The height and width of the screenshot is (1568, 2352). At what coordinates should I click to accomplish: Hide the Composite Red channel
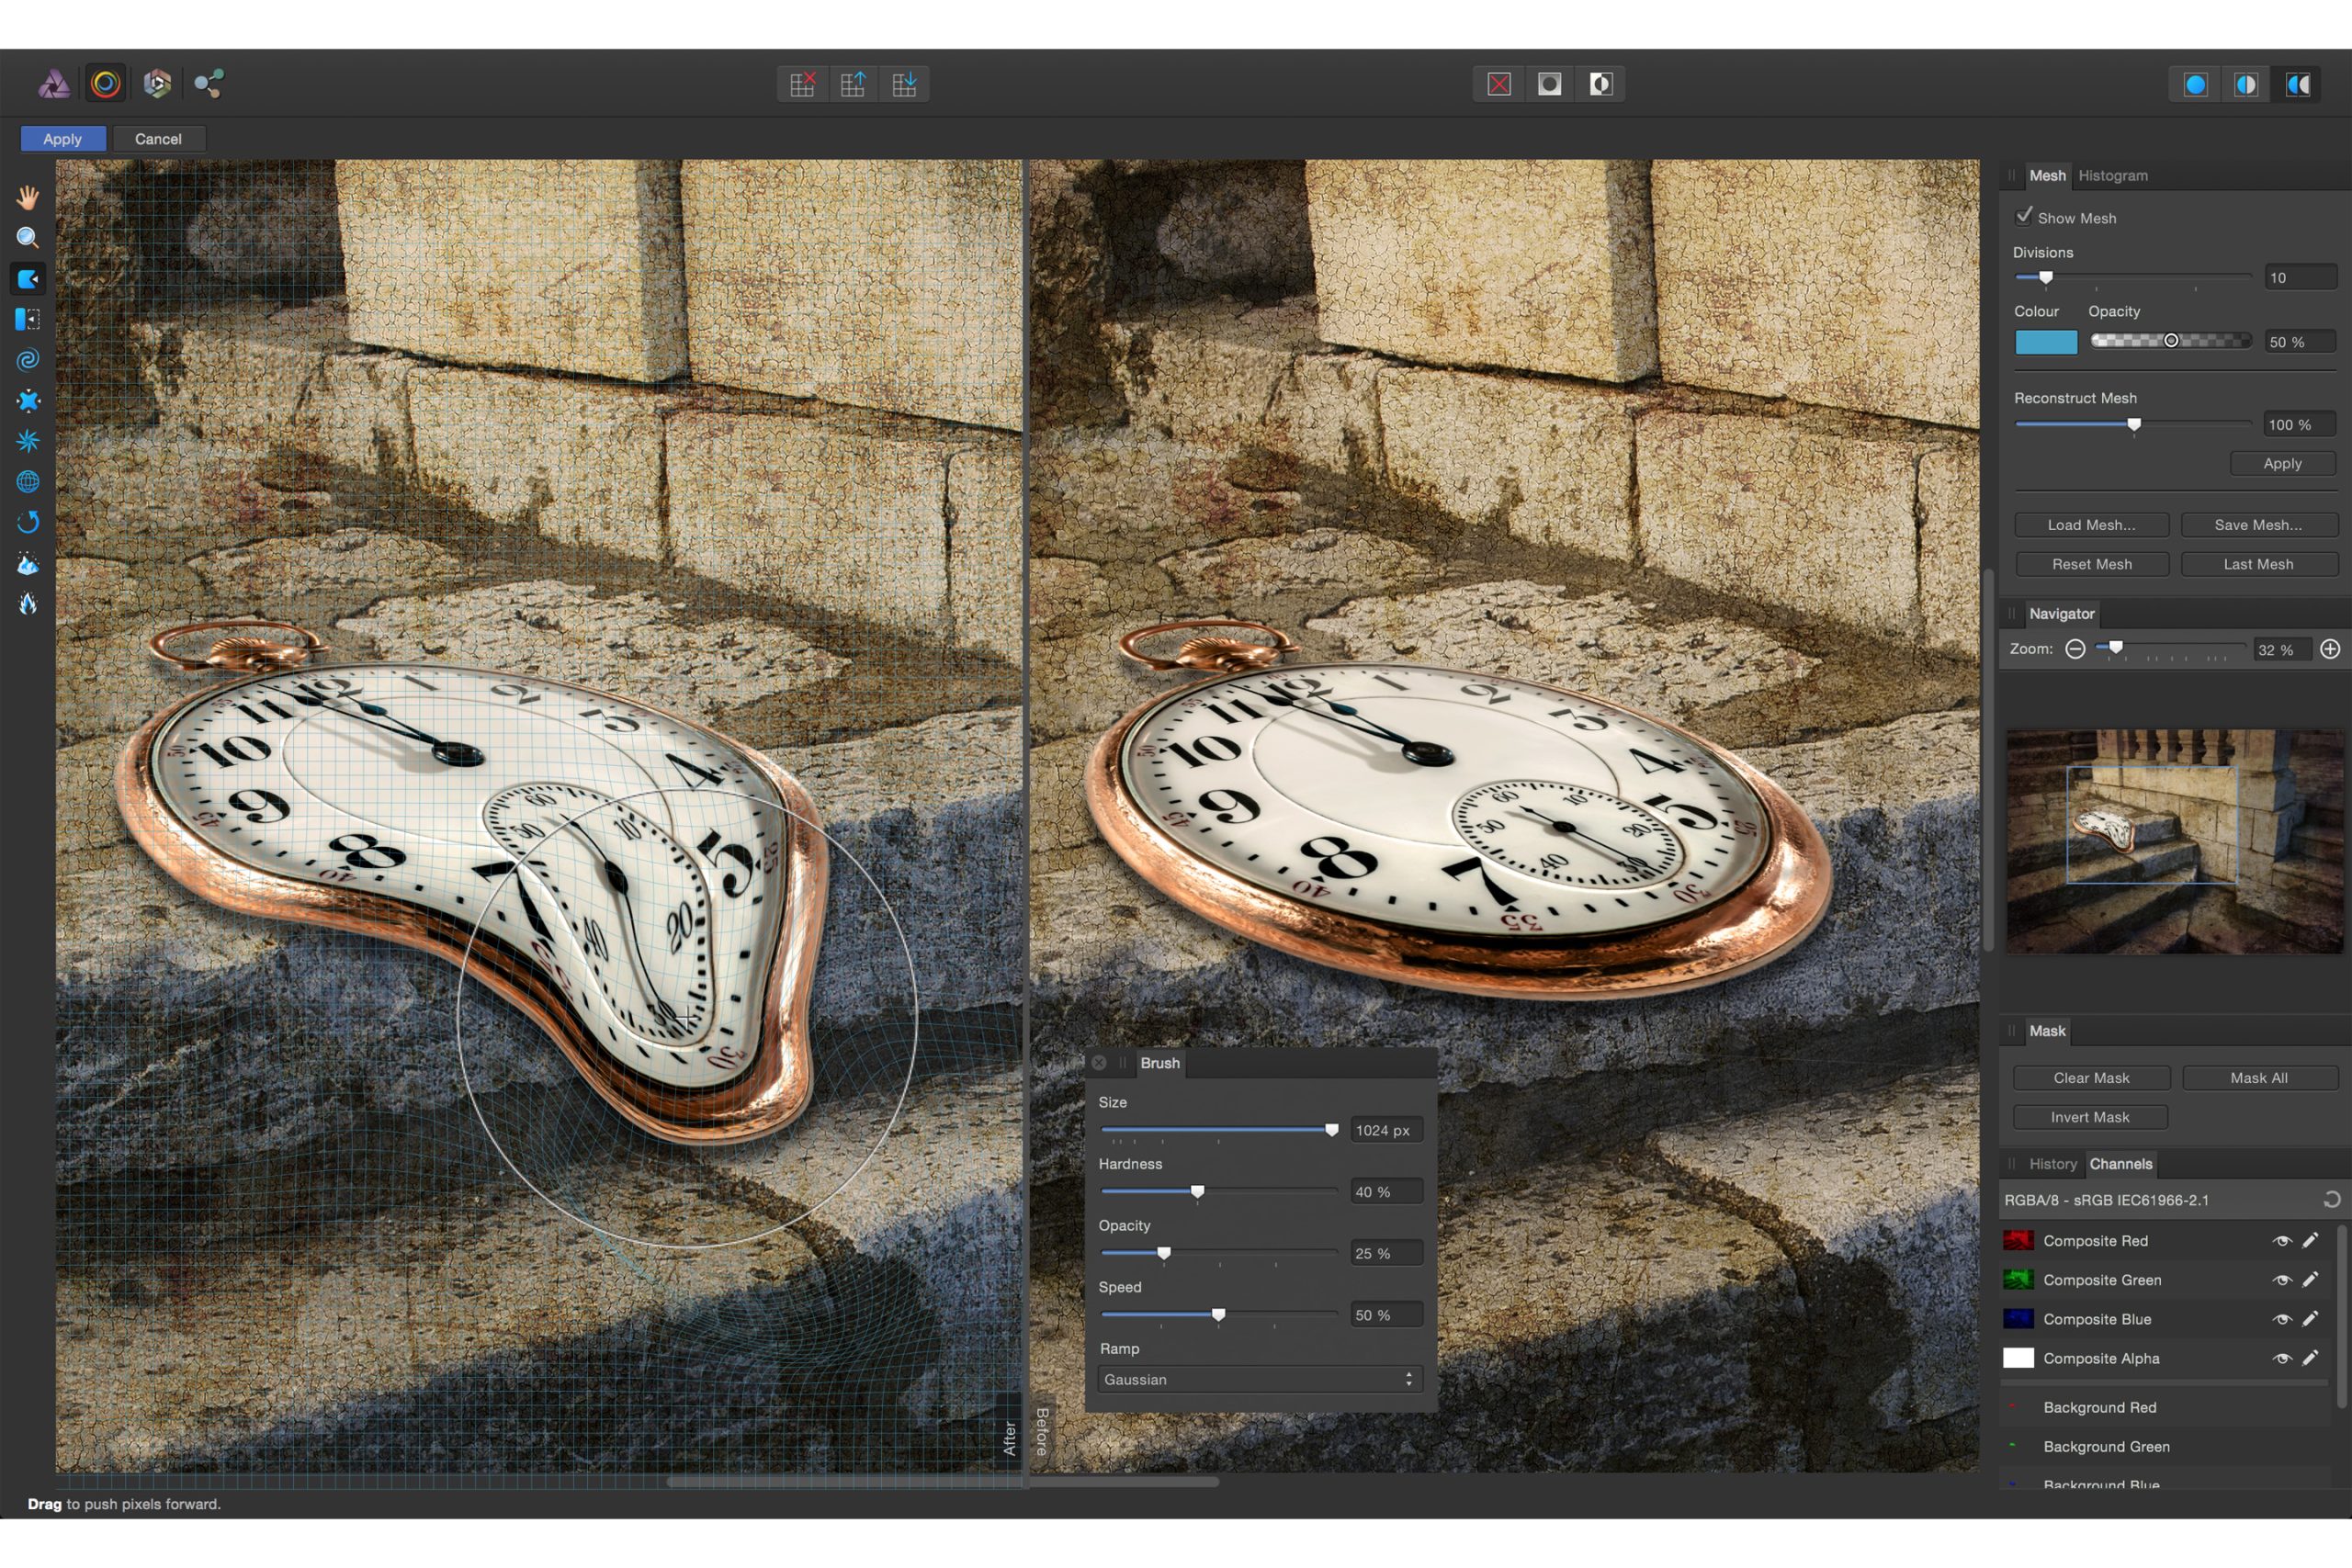coord(2281,1241)
